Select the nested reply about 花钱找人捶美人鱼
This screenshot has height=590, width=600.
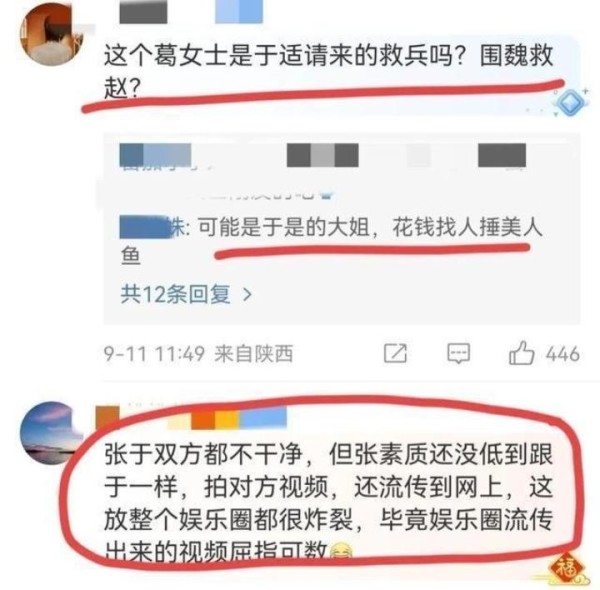(331, 241)
